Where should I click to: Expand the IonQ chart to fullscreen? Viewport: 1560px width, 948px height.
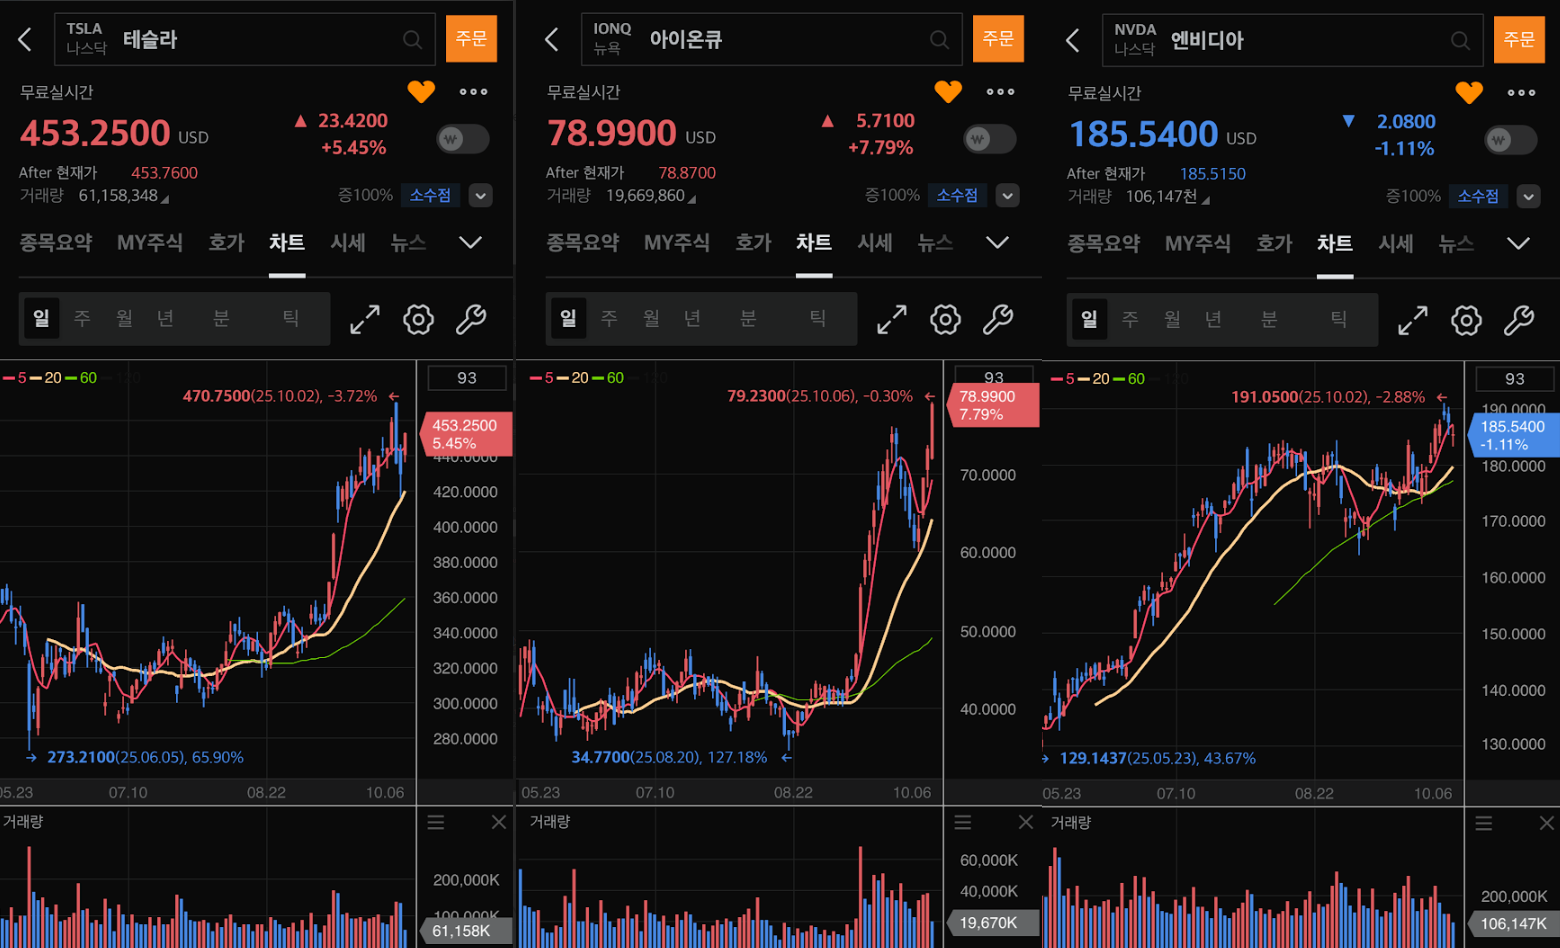[x=892, y=320]
